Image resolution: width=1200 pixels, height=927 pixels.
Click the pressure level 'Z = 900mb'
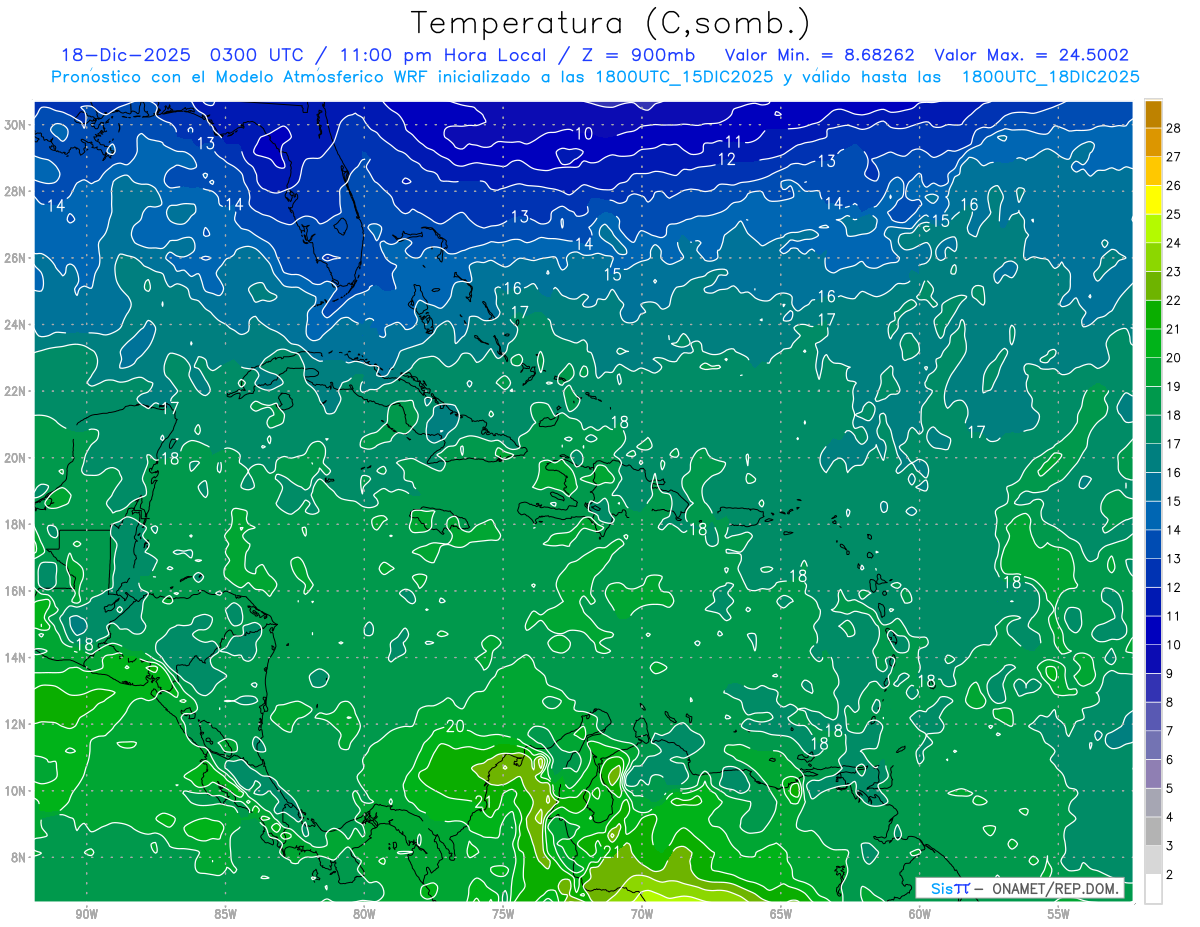pos(640,55)
